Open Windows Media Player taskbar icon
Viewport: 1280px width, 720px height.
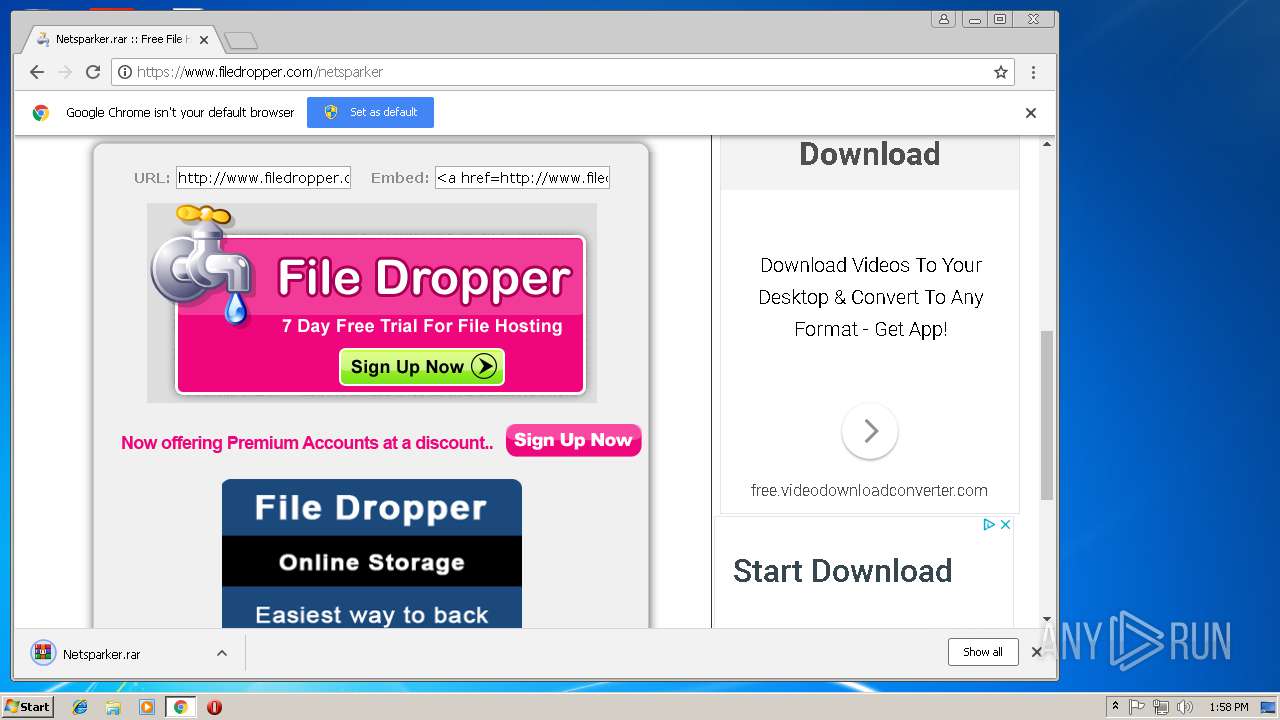point(147,707)
